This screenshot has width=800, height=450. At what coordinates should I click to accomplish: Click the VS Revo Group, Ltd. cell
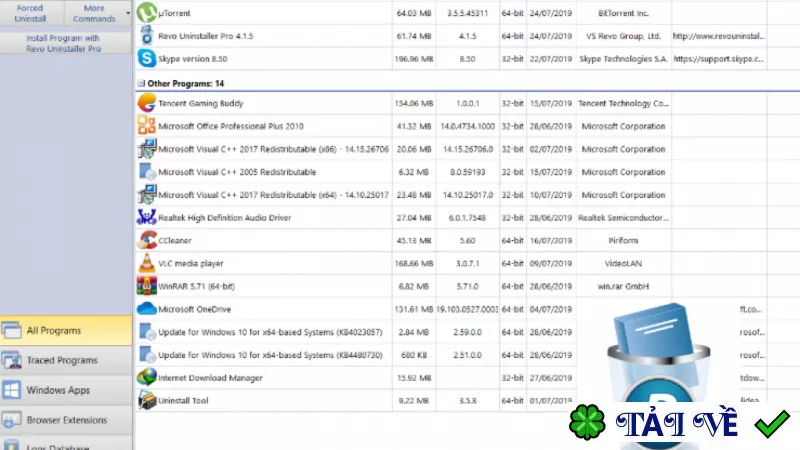pos(623,36)
